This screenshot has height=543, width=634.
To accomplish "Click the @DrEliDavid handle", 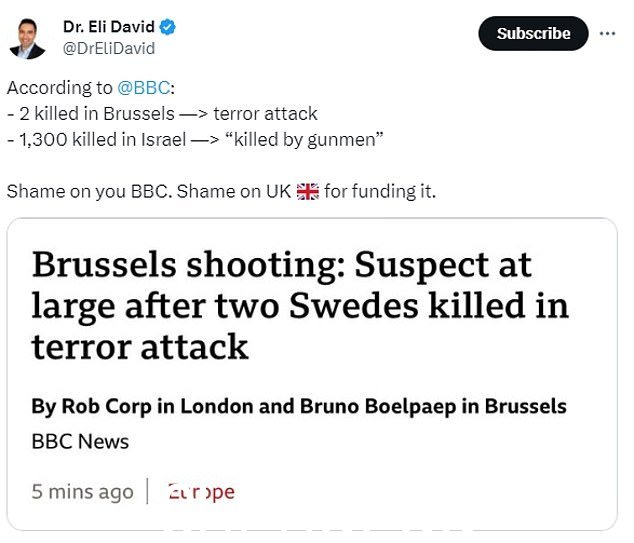I will (x=109, y=49).
